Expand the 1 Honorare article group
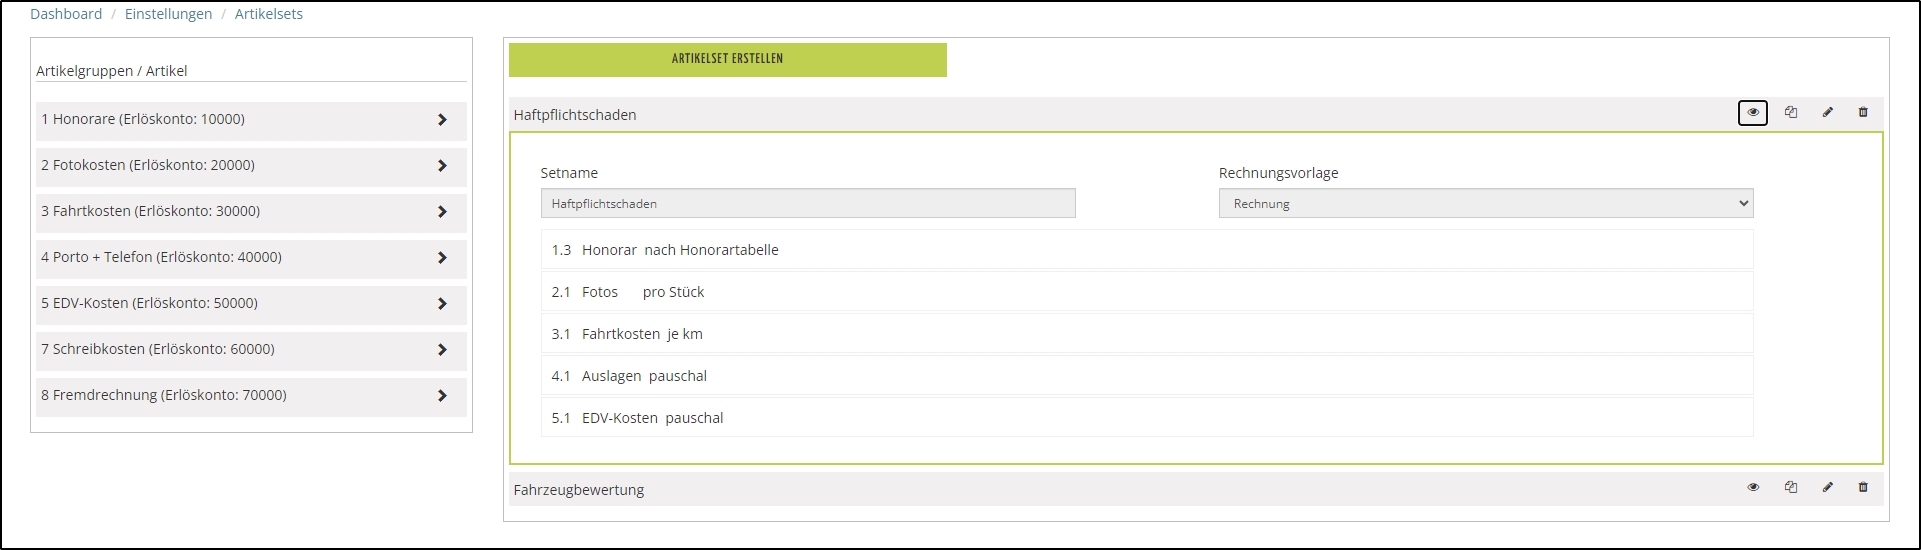Image resolution: width=1921 pixels, height=550 pixels. (442, 120)
